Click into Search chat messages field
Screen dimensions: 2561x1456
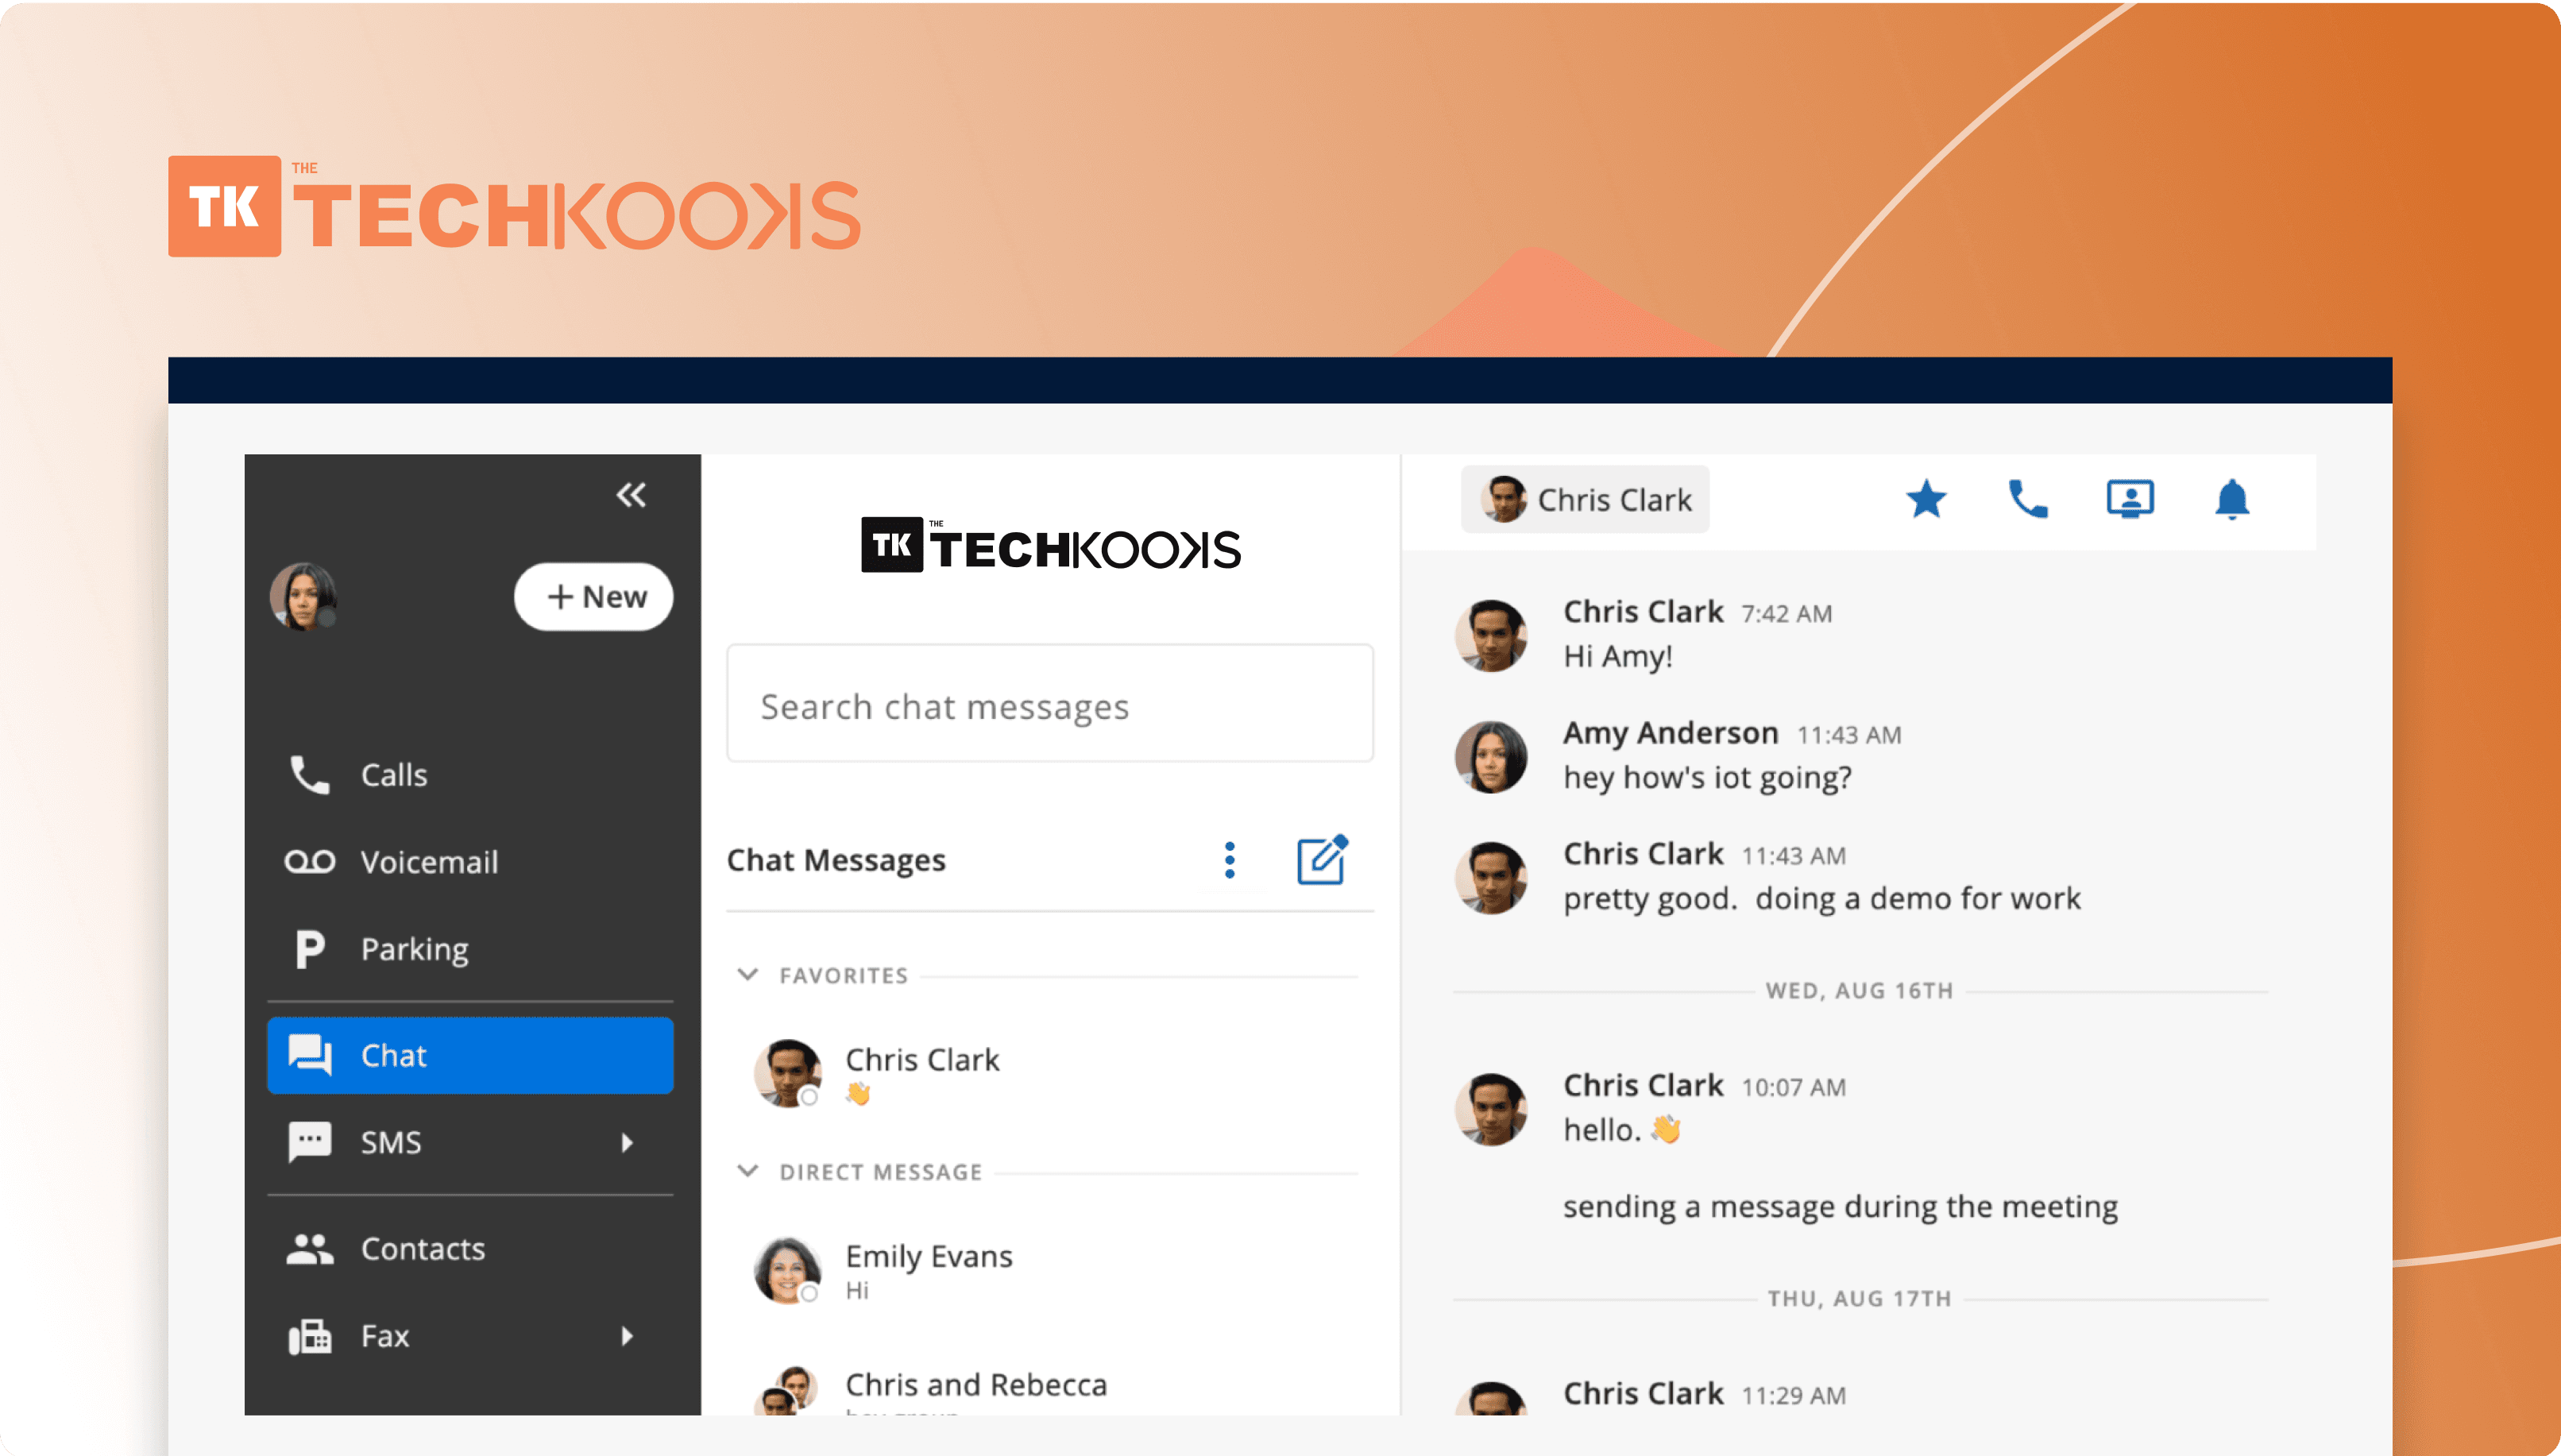coord(1050,706)
